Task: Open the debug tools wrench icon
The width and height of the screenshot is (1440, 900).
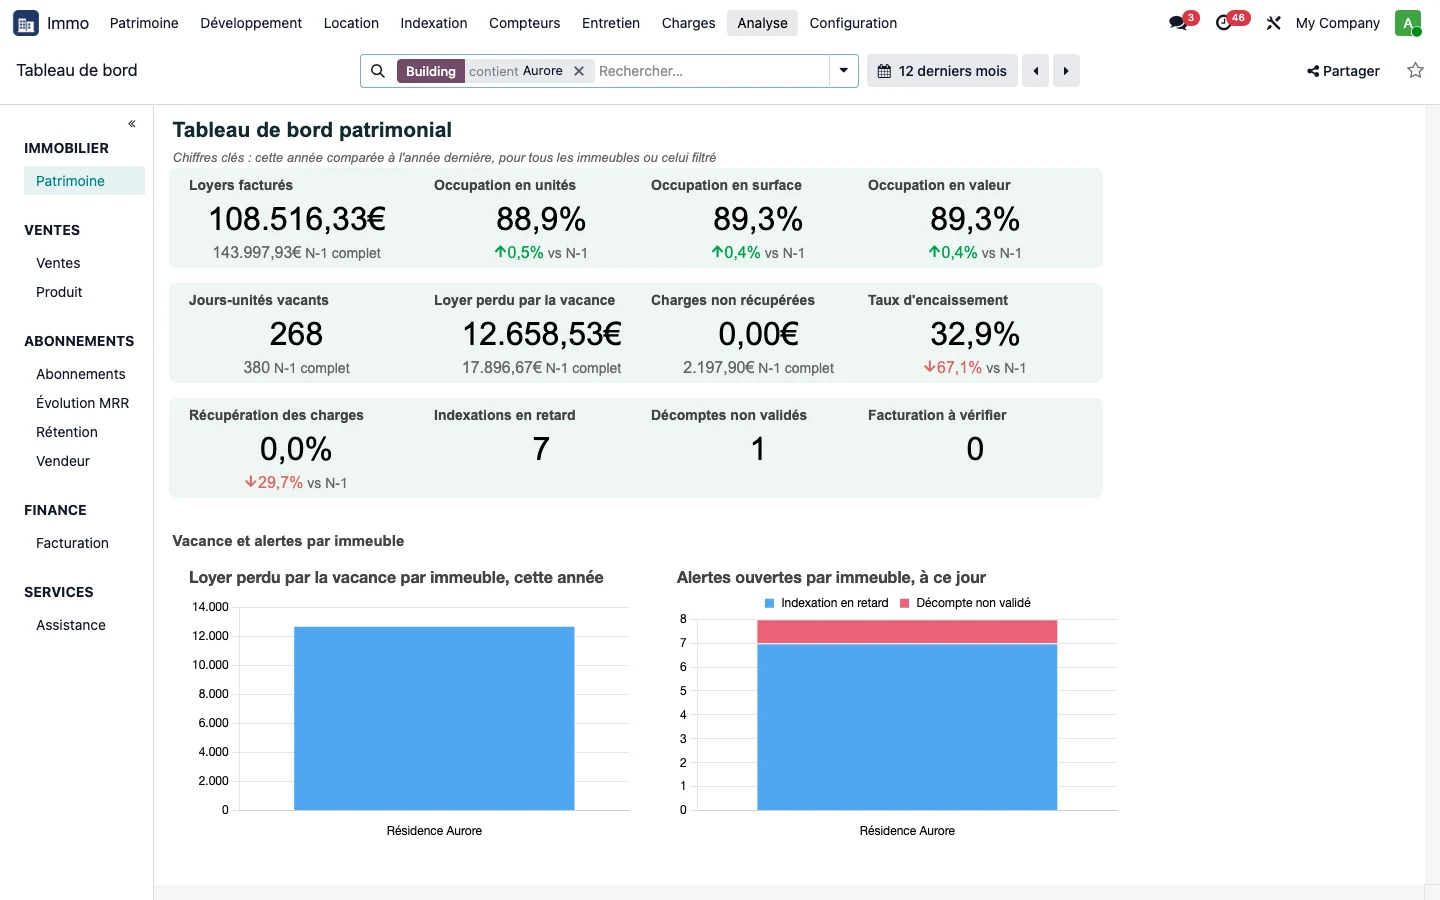Action: pos(1273,23)
